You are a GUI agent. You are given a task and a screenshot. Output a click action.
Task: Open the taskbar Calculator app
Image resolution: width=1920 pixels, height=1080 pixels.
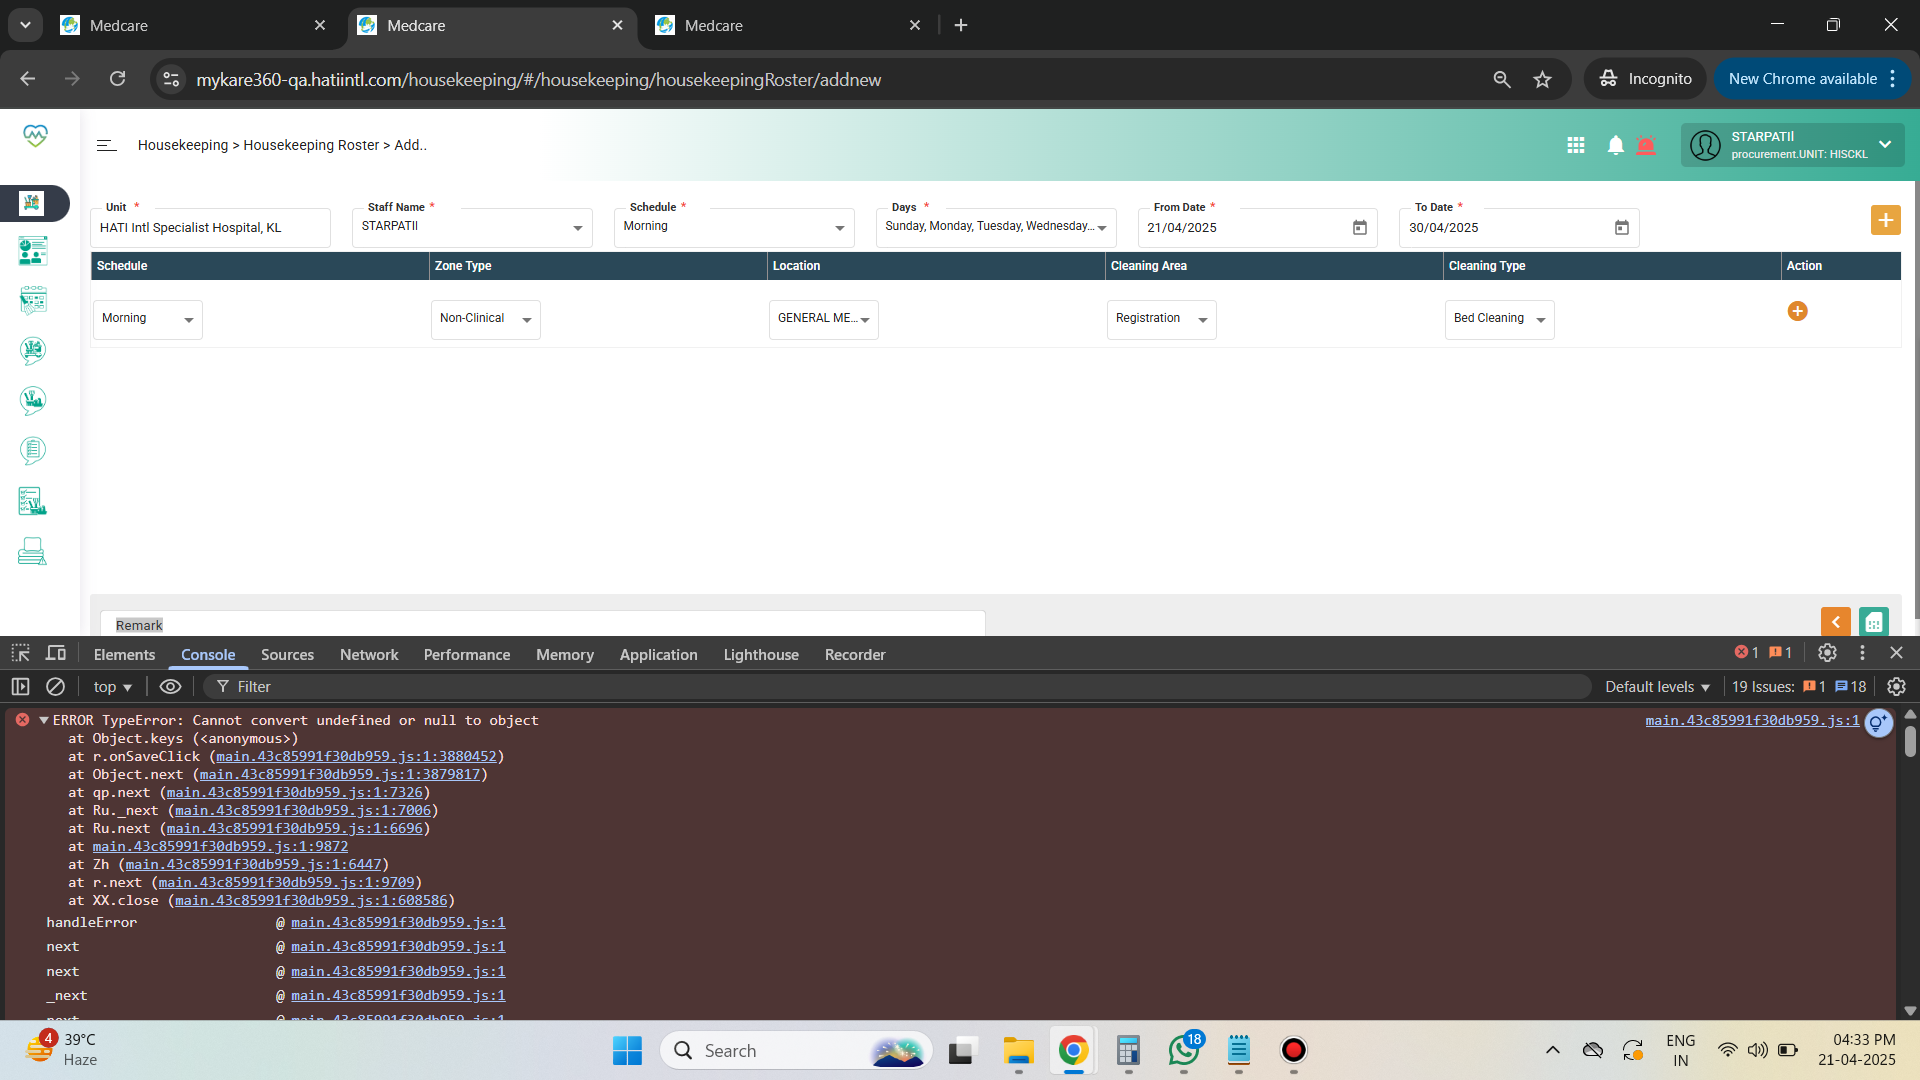1128,1050
